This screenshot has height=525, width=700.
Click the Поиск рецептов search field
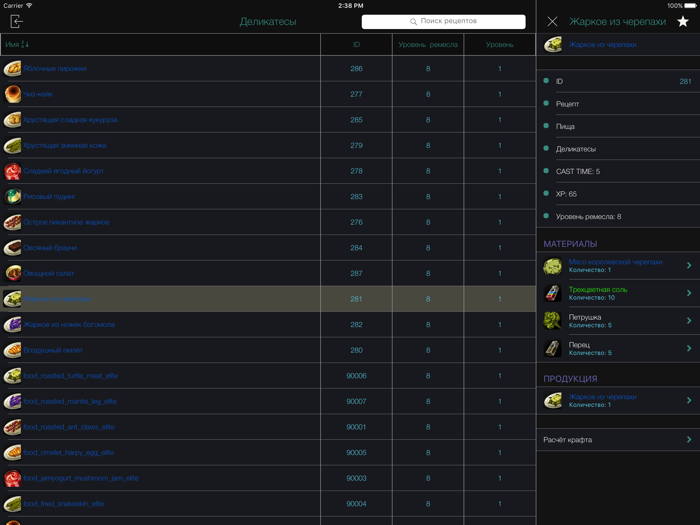pyautogui.click(x=443, y=21)
